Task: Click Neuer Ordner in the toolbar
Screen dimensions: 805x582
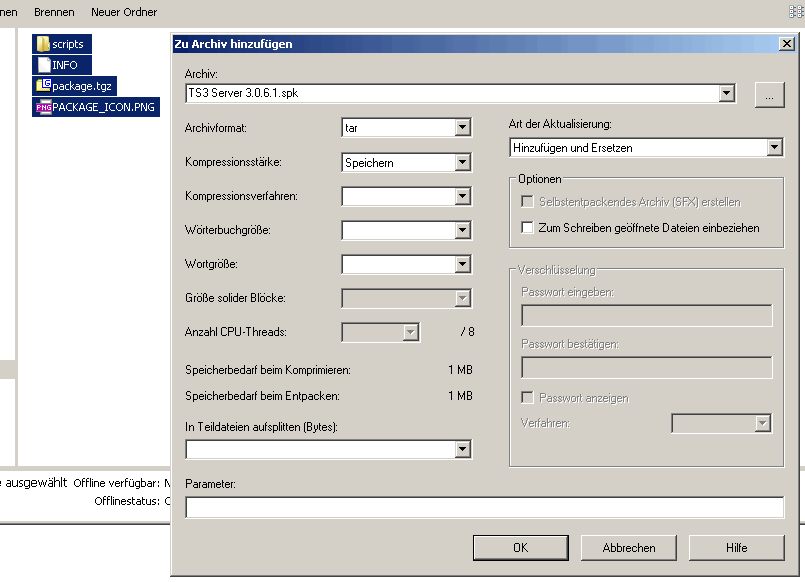Action: (123, 12)
